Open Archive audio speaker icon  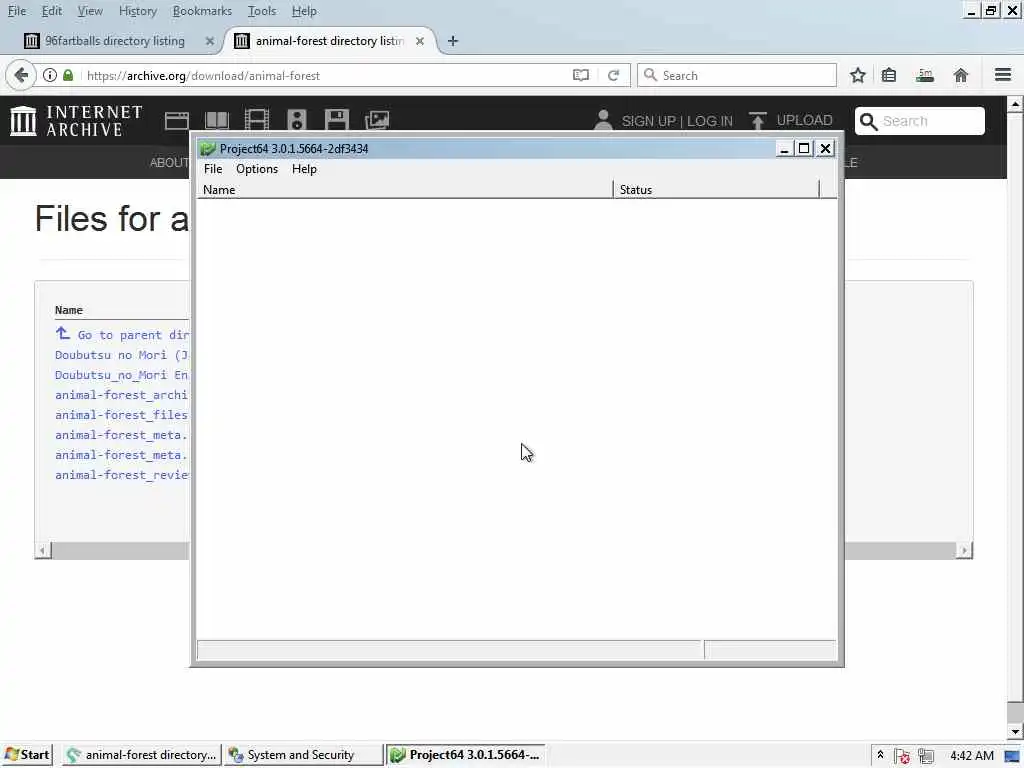point(296,120)
